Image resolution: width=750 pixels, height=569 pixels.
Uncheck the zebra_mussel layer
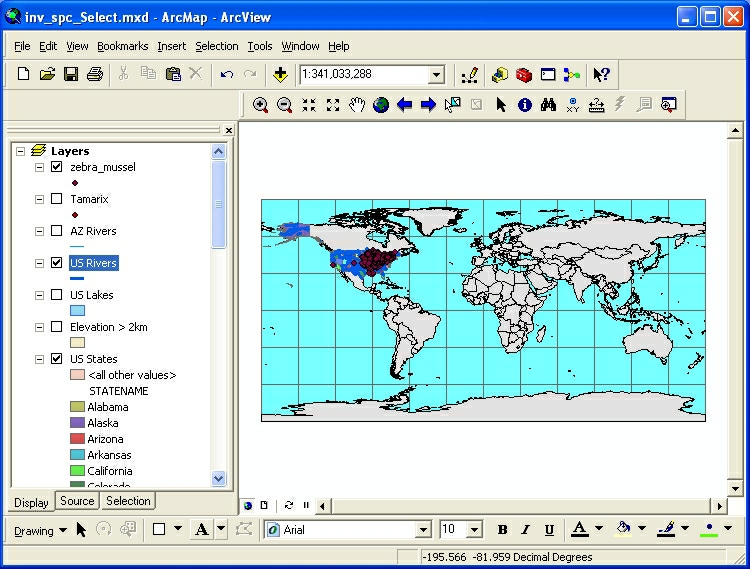[x=57, y=167]
